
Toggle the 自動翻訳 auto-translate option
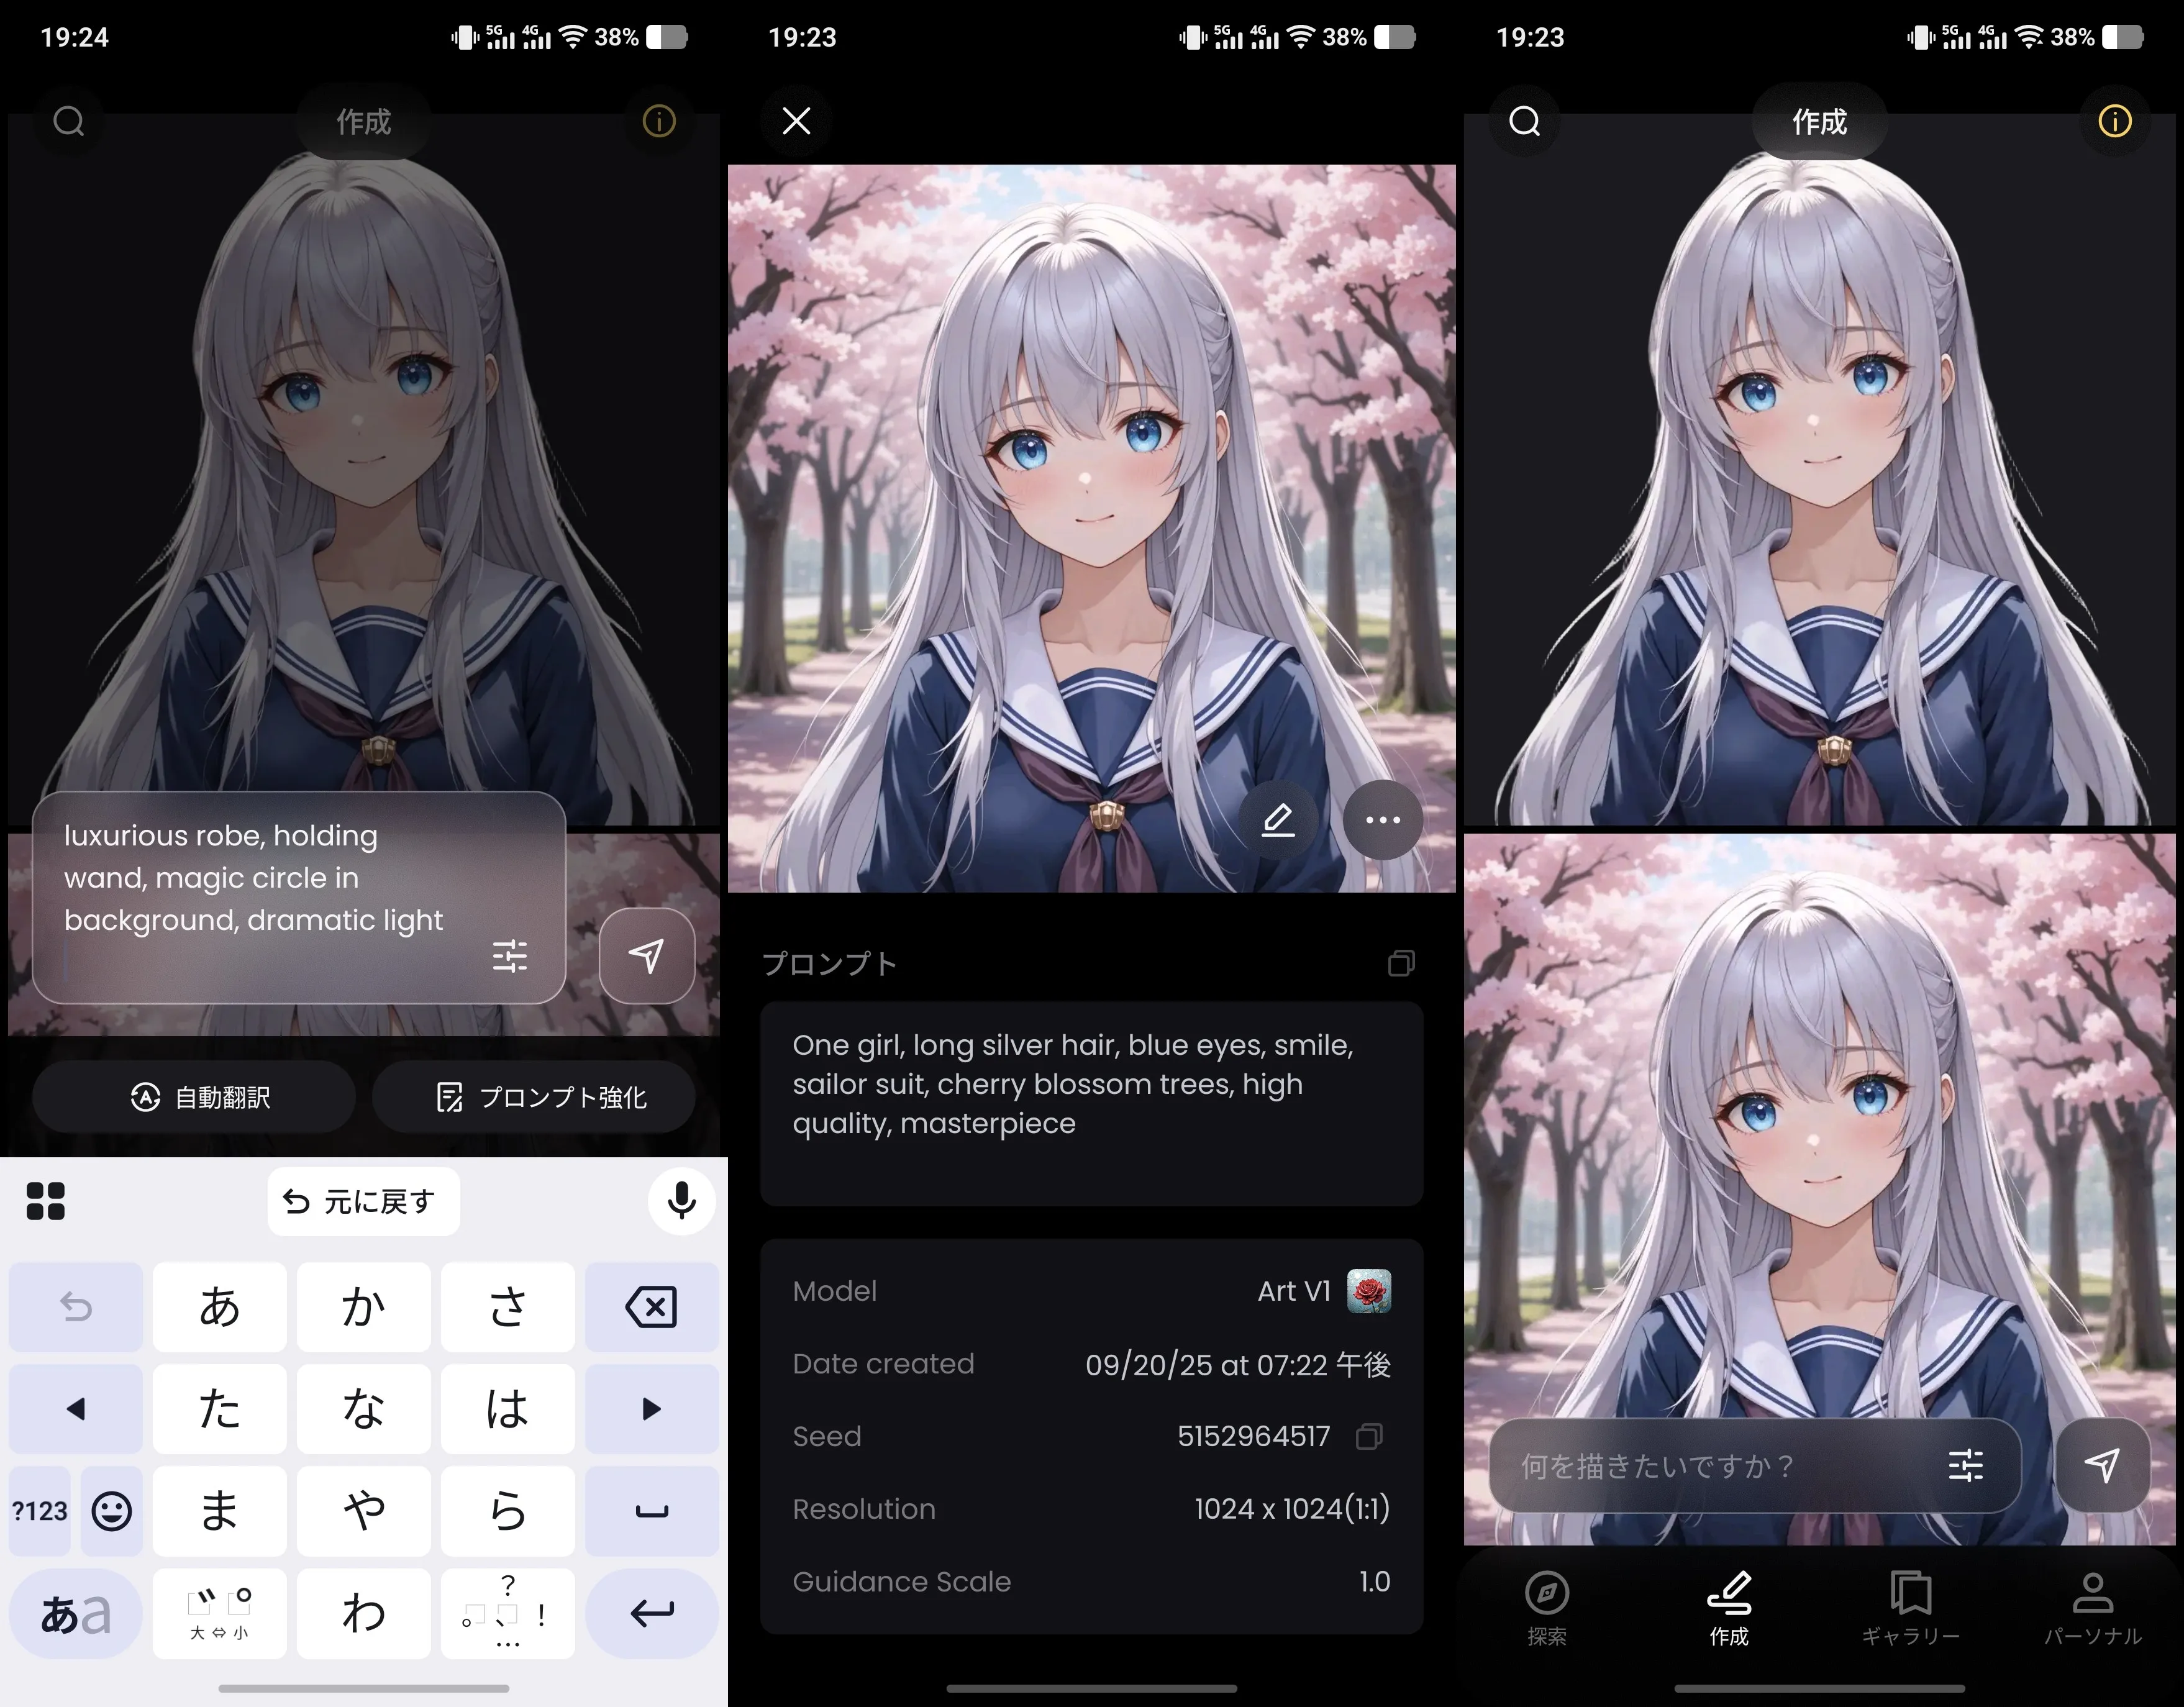point(194,1097)
